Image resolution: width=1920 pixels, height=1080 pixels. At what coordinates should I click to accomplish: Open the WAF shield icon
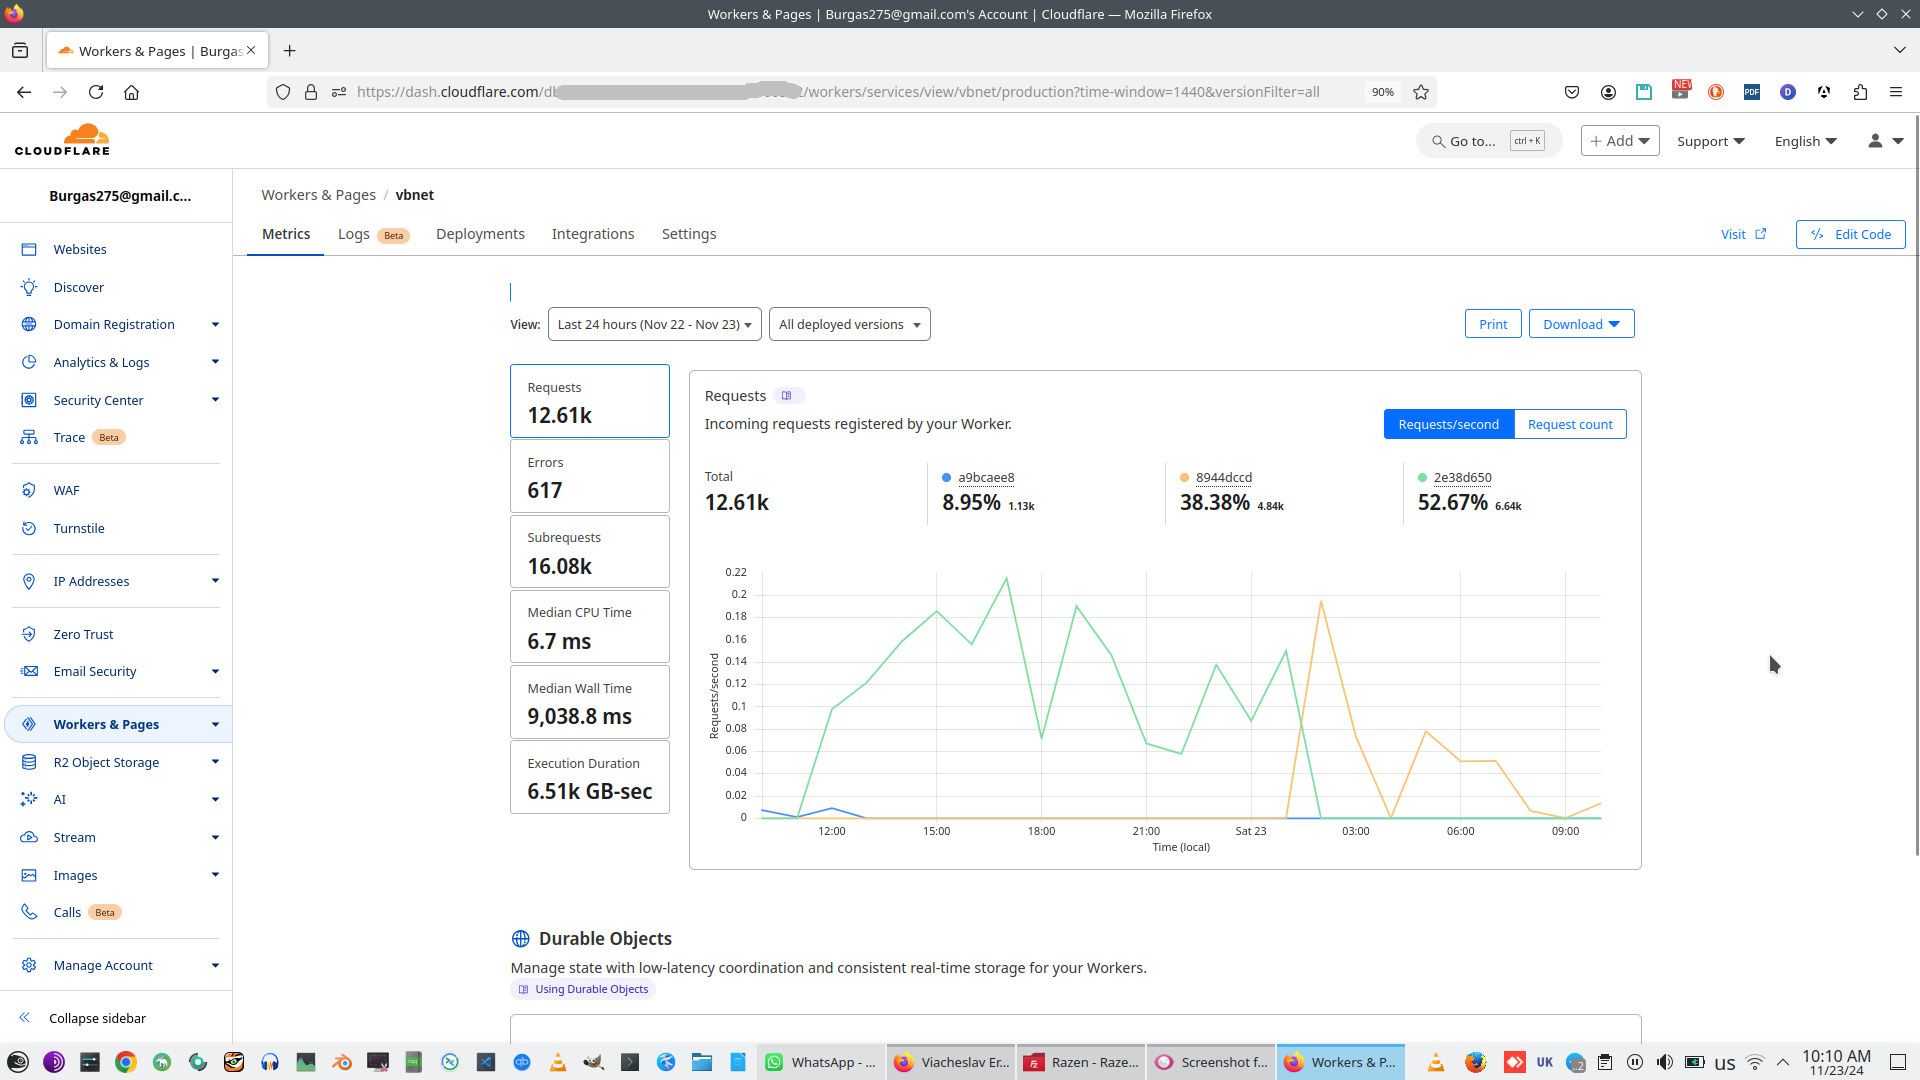tap(29, 491)
